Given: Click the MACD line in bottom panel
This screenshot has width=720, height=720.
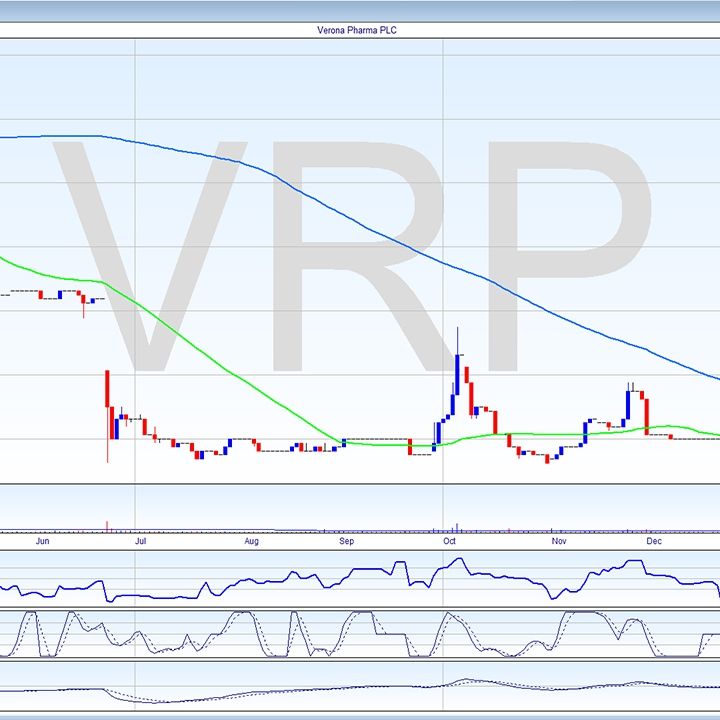Looking at the screenshot, I should (360, 688).
